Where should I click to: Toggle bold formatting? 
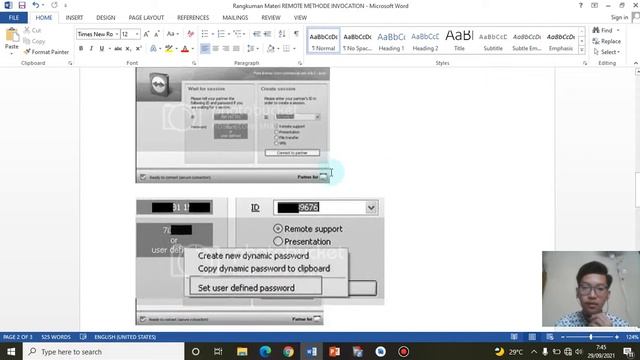(81, 49)
